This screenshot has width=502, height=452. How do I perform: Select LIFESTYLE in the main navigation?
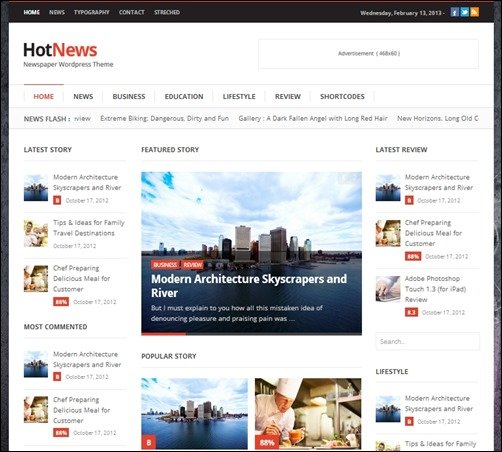point(239,97)
